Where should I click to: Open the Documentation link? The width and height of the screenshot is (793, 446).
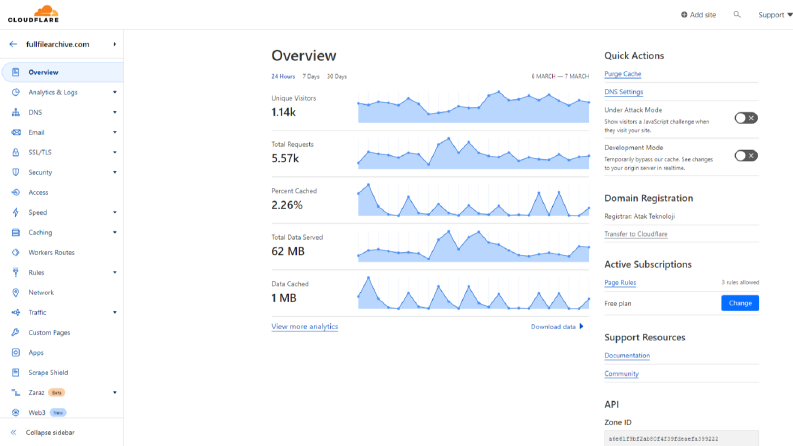627,355
